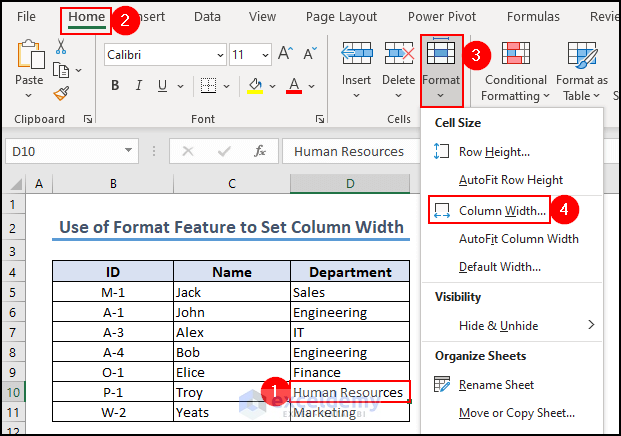The width and height of the screenshot is (621, 436).
Task: Expand the Name Box dropdown arrow
Action: [x=129, y=151]
